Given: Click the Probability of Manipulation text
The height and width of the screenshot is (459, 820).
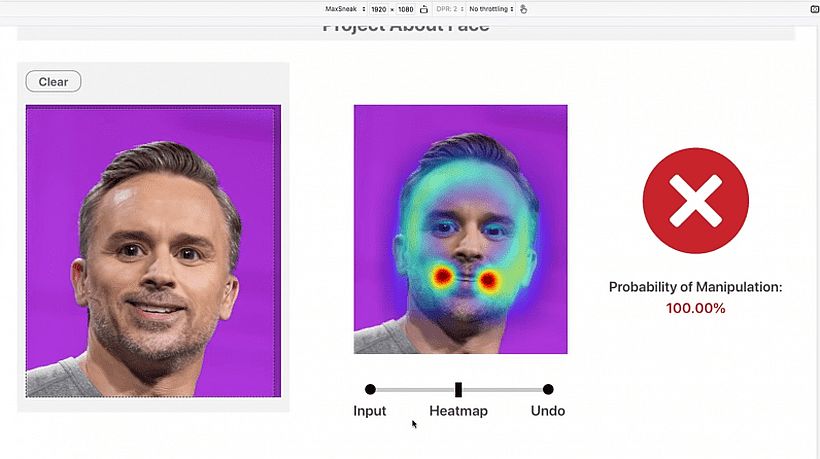Looking at the screenshot, I should pos(695,287).
